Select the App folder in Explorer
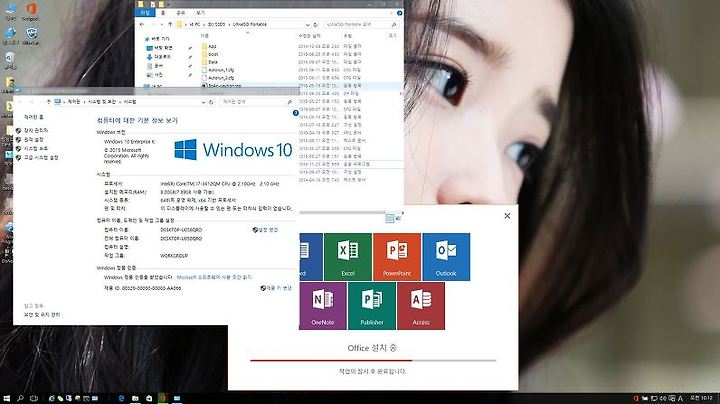720x404 pixels. pos(209,46)
